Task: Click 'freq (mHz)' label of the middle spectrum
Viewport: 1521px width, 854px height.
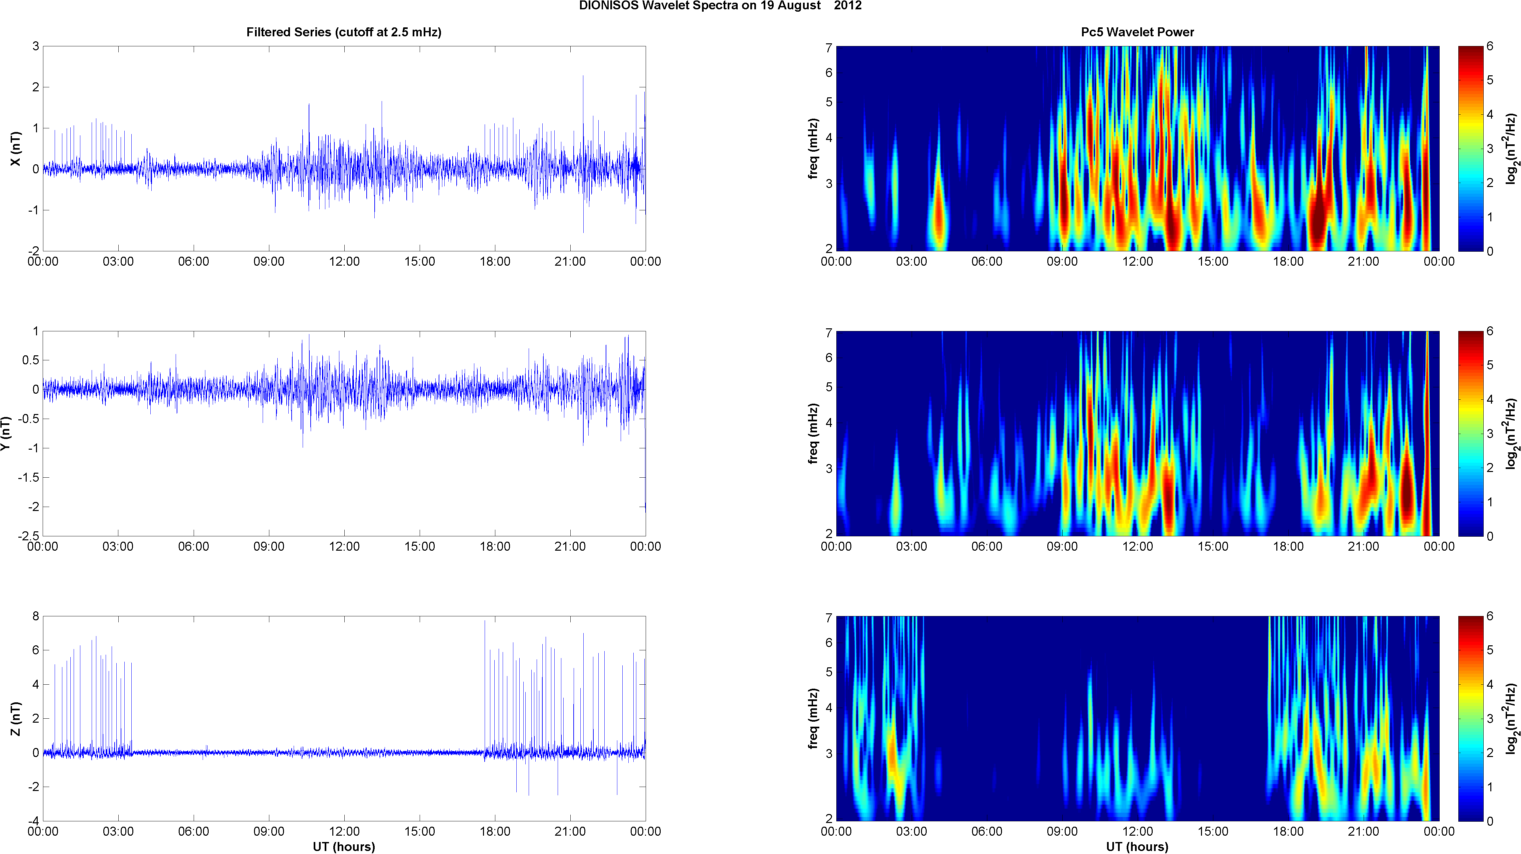Action: [814, 434]
